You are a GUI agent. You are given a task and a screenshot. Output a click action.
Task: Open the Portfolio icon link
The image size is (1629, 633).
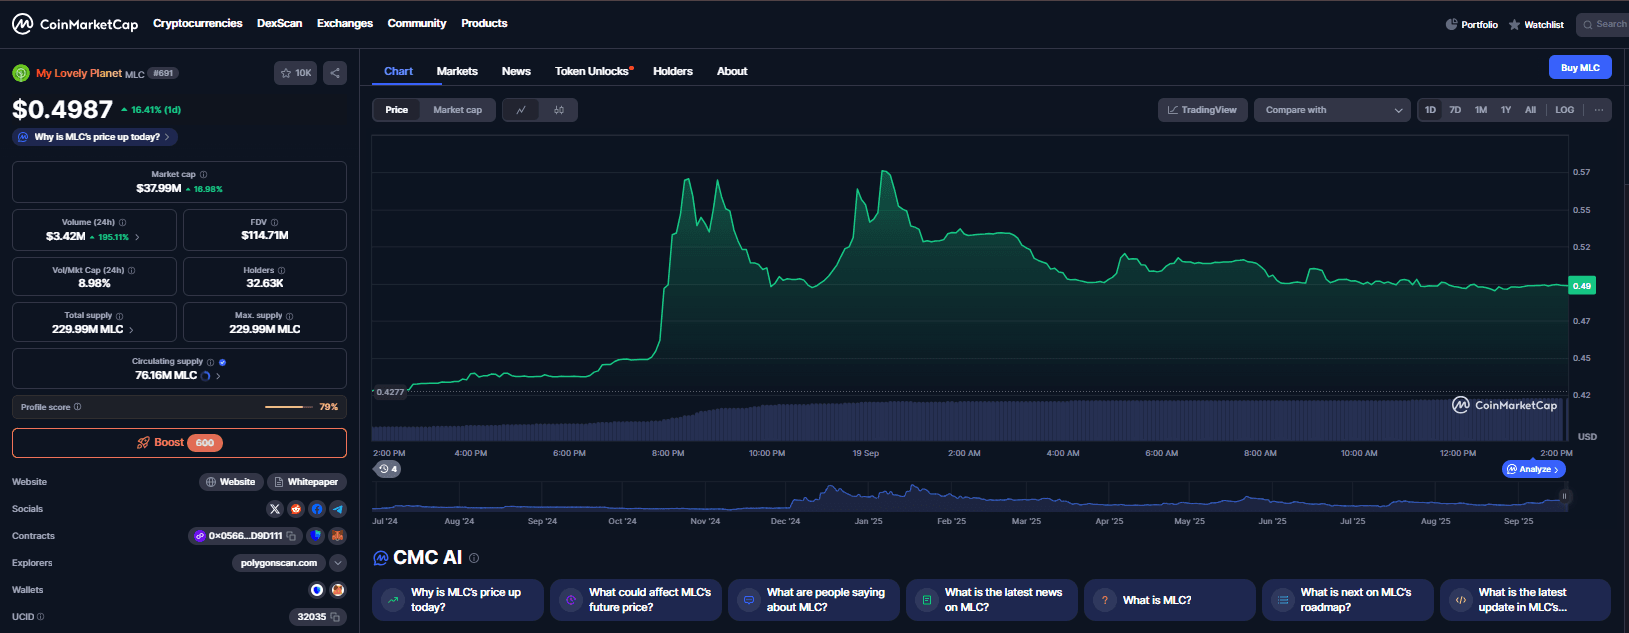click(1471, 24)
